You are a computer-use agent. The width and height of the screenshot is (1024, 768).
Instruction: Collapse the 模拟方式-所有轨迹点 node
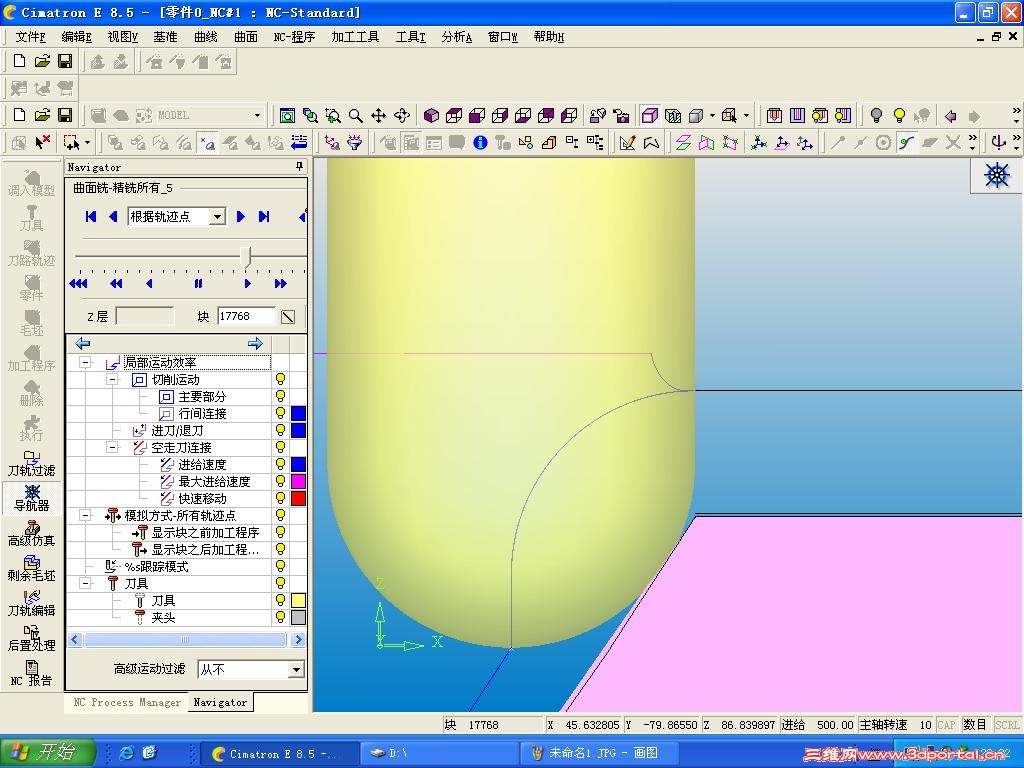coord(85,515)
